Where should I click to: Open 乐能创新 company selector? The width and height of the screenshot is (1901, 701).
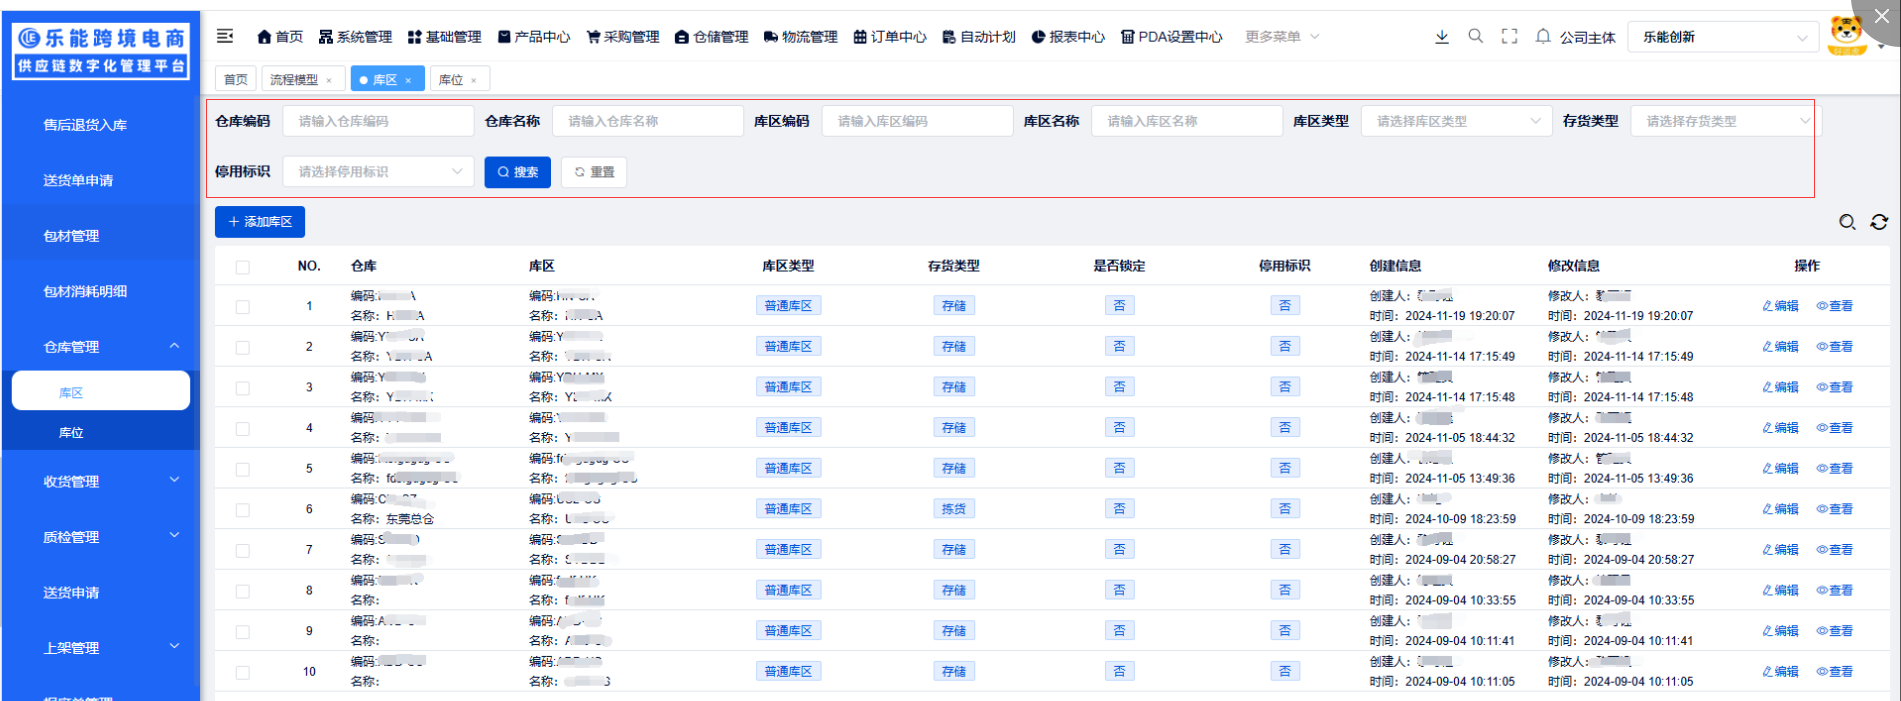(1723, 37)
